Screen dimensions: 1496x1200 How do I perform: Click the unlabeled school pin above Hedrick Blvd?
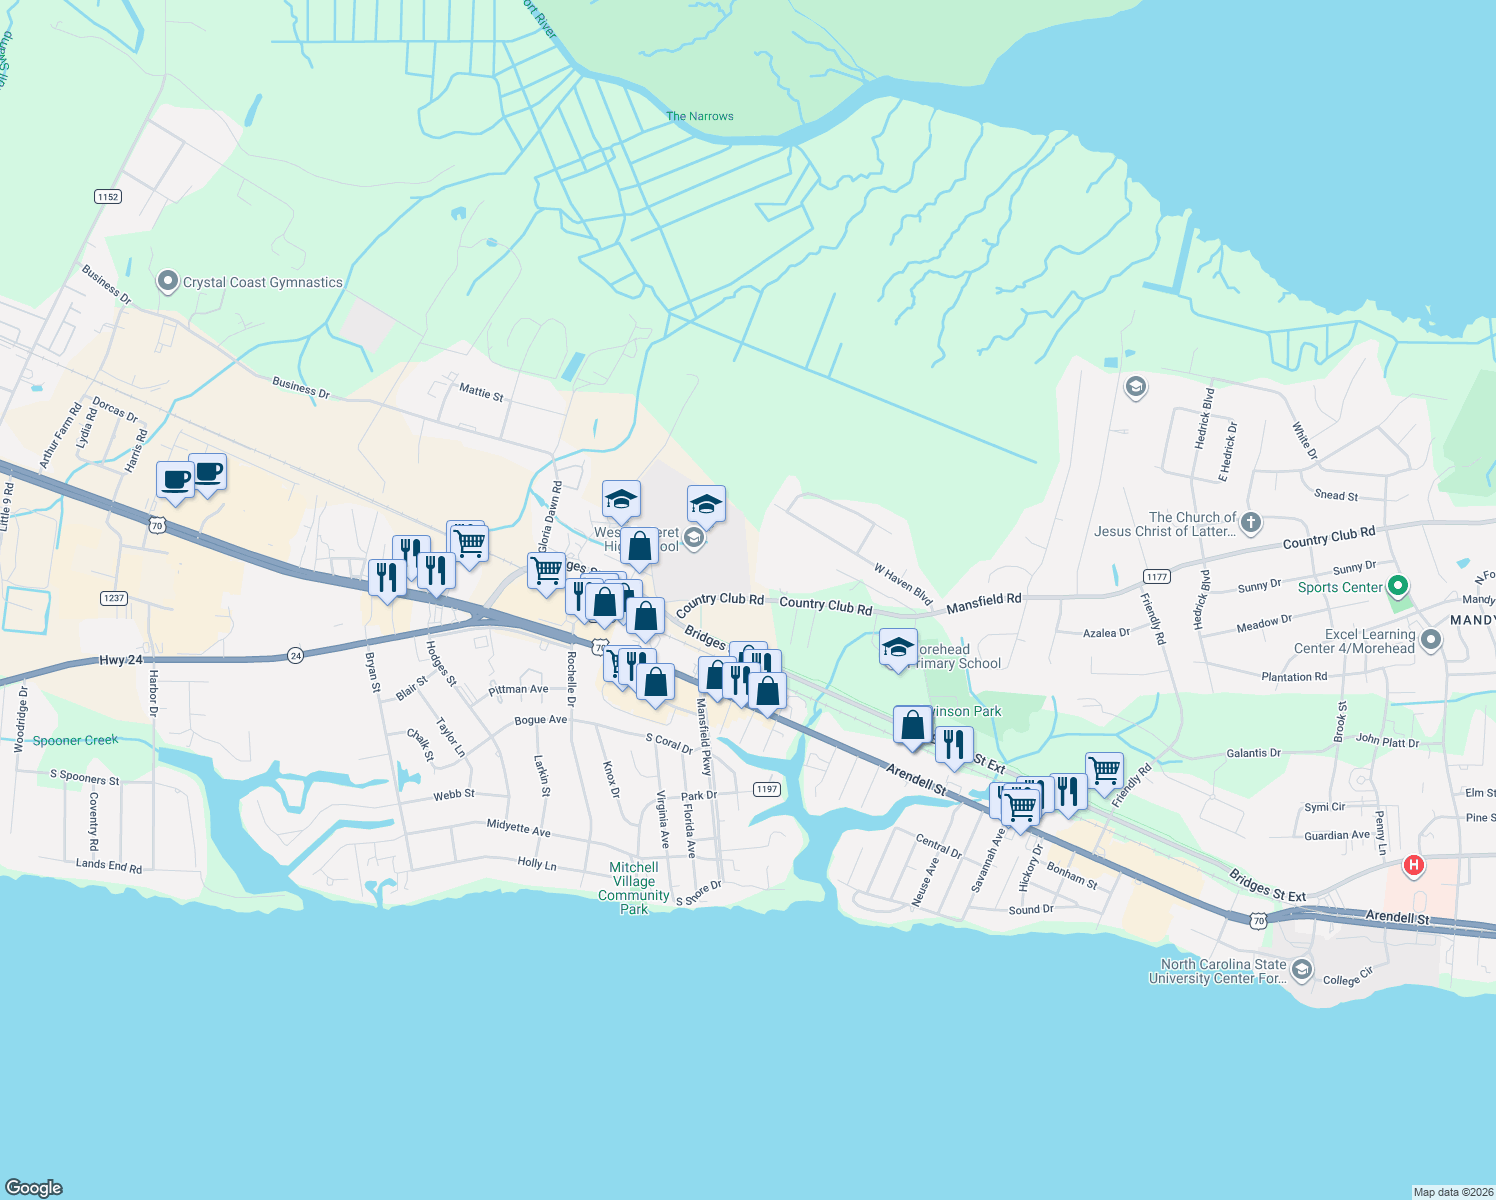[1135, 387]
